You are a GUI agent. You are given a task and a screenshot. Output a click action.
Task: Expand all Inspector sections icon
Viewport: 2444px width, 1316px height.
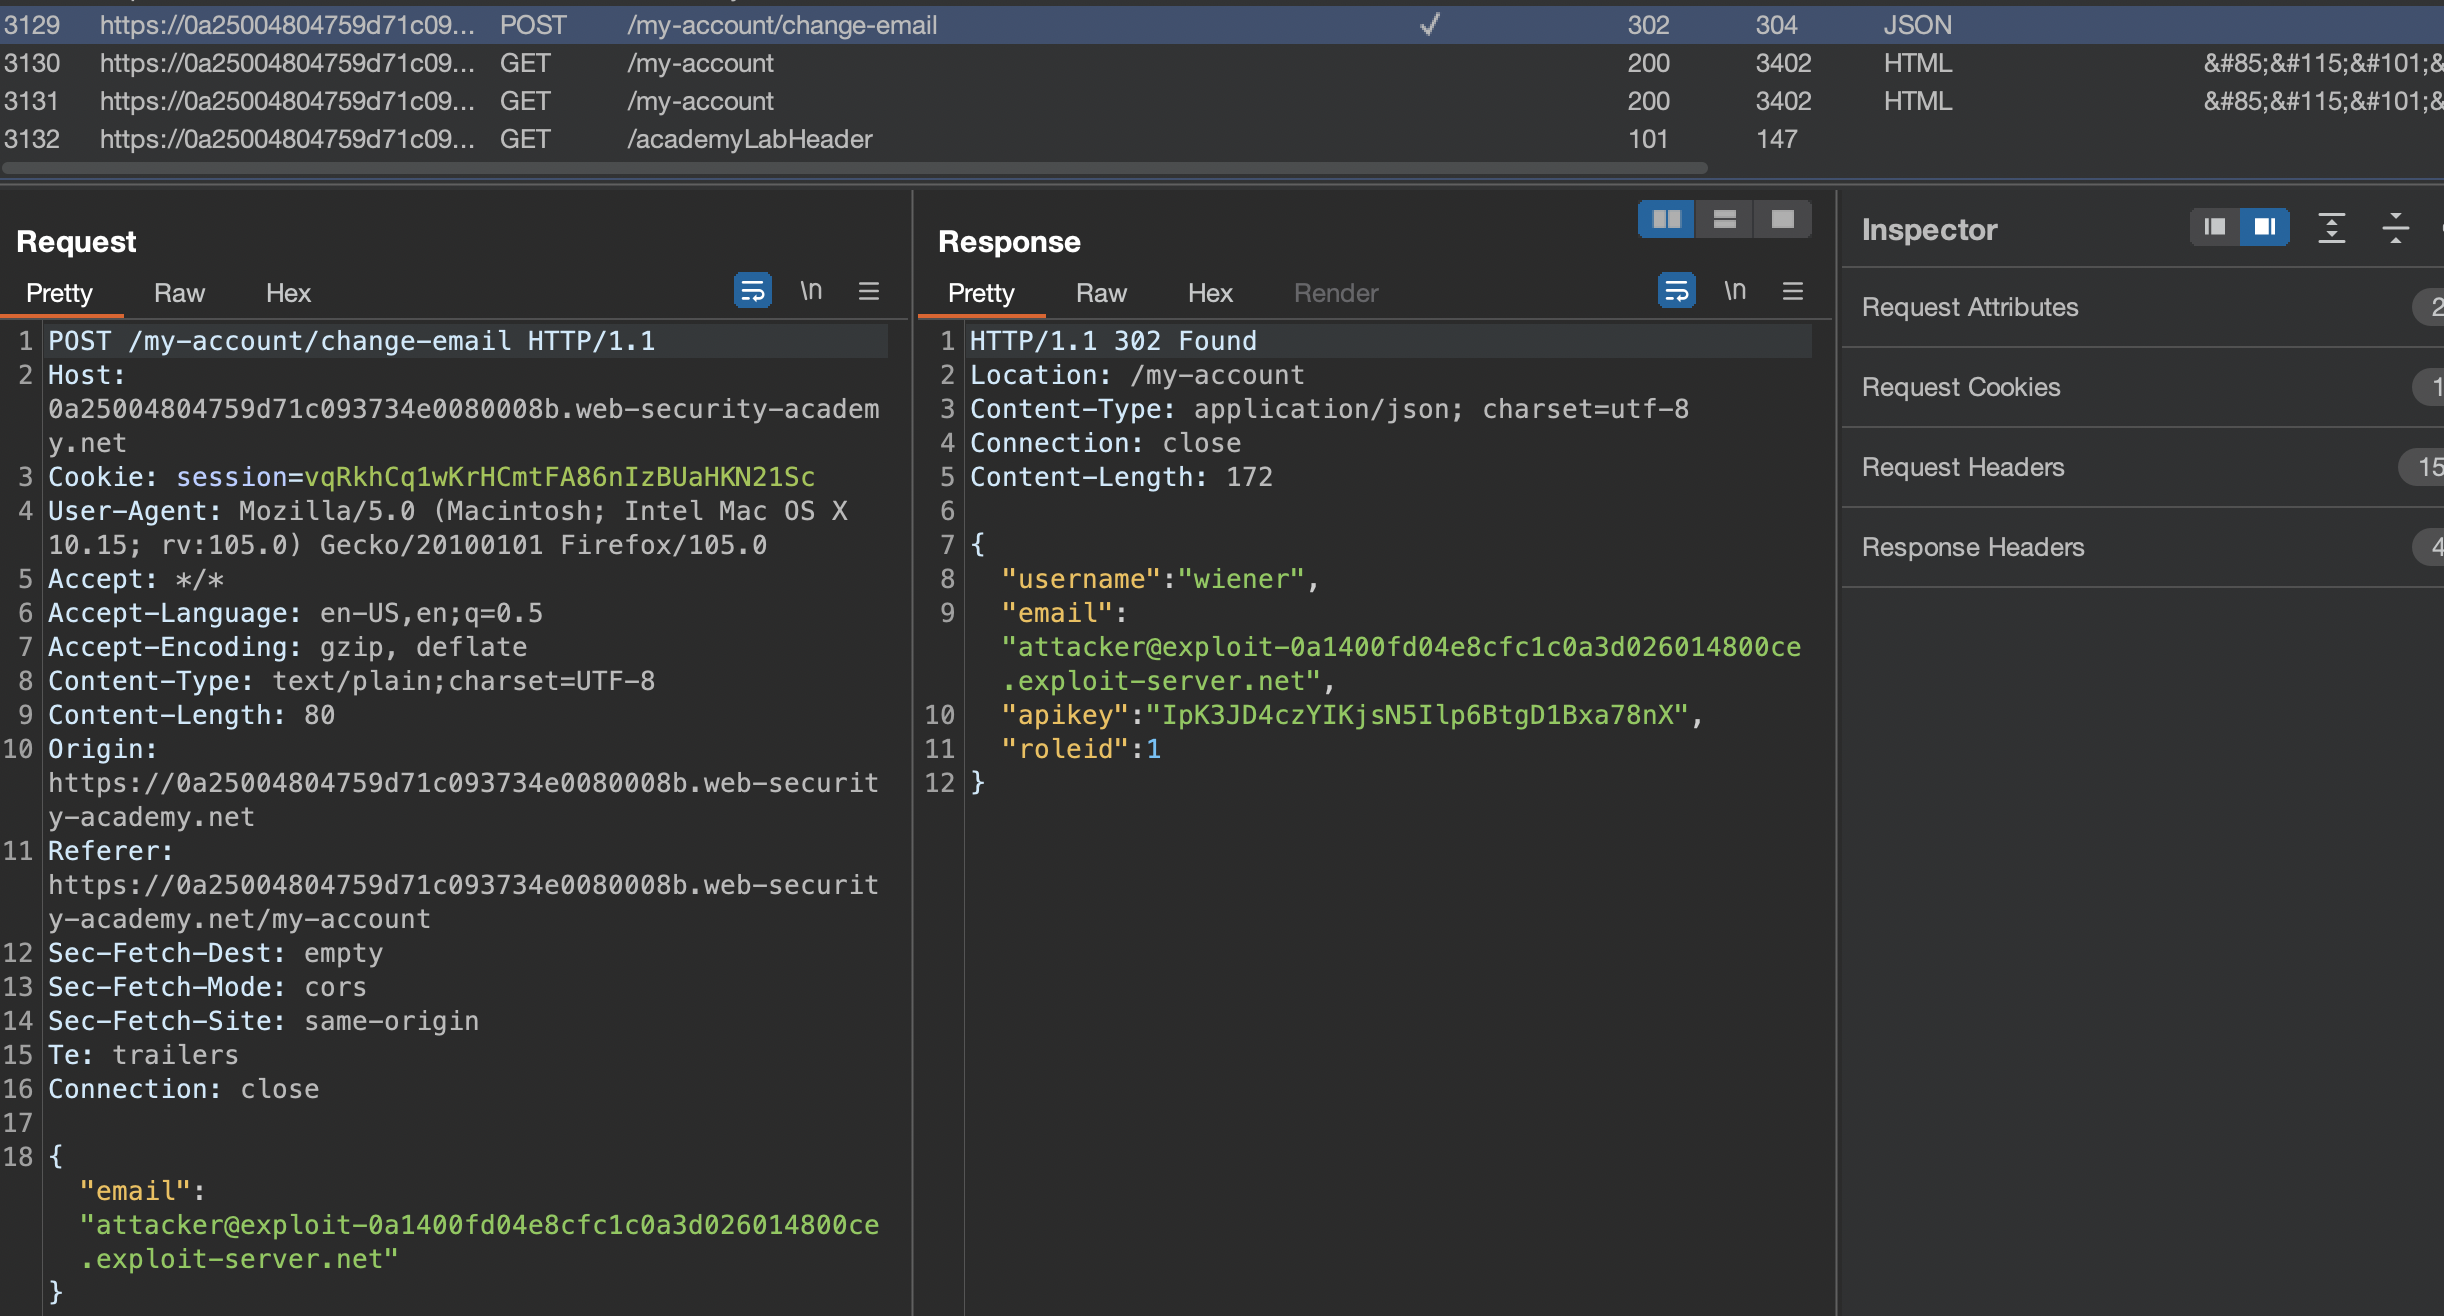(2331, 228)
